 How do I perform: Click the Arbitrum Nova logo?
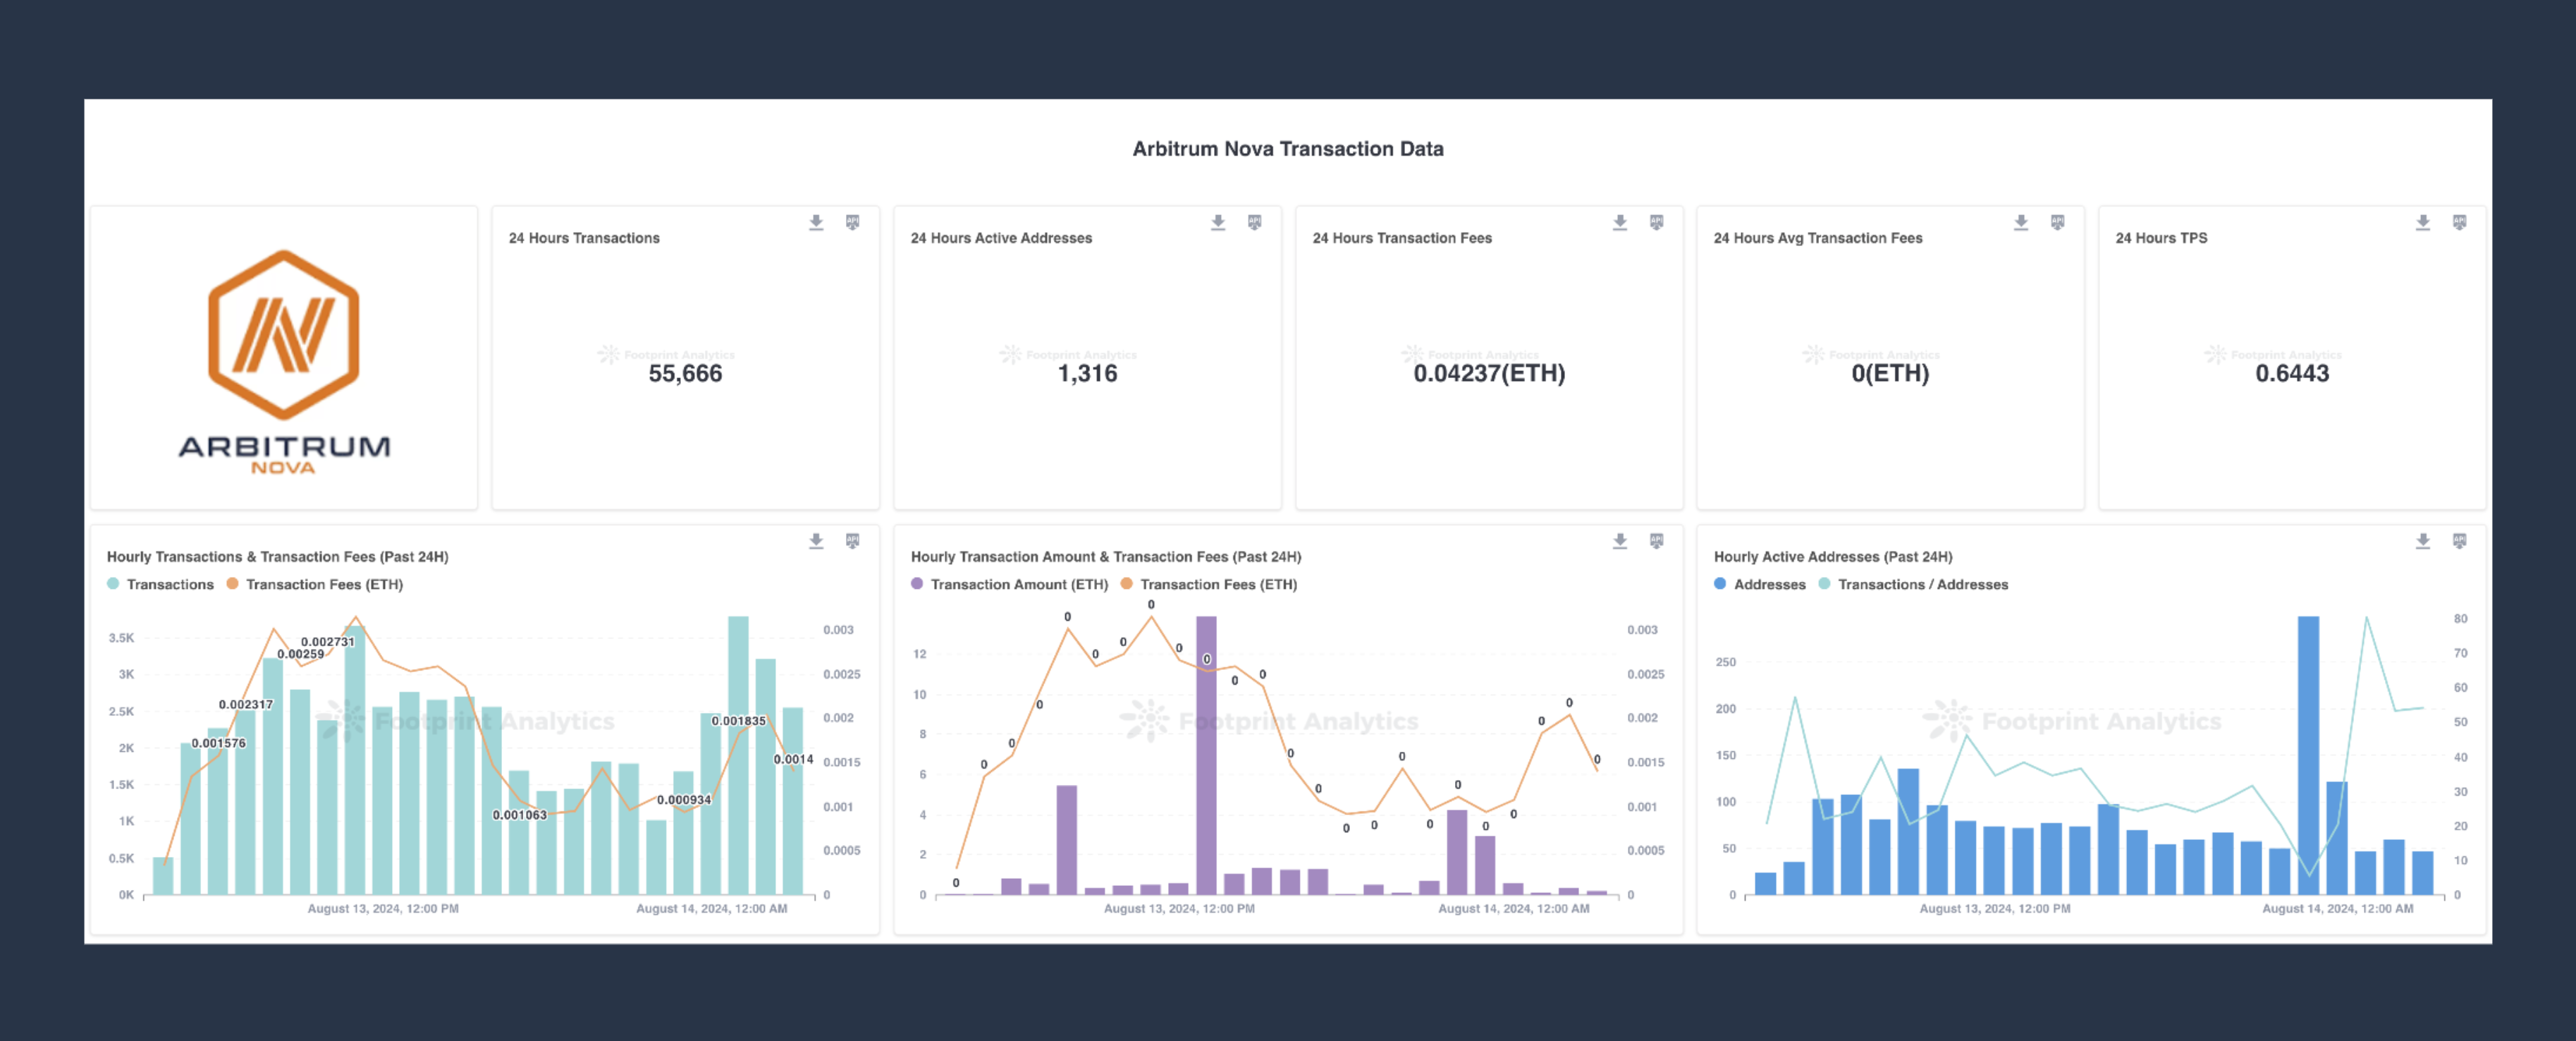click(x=283, y=360)
